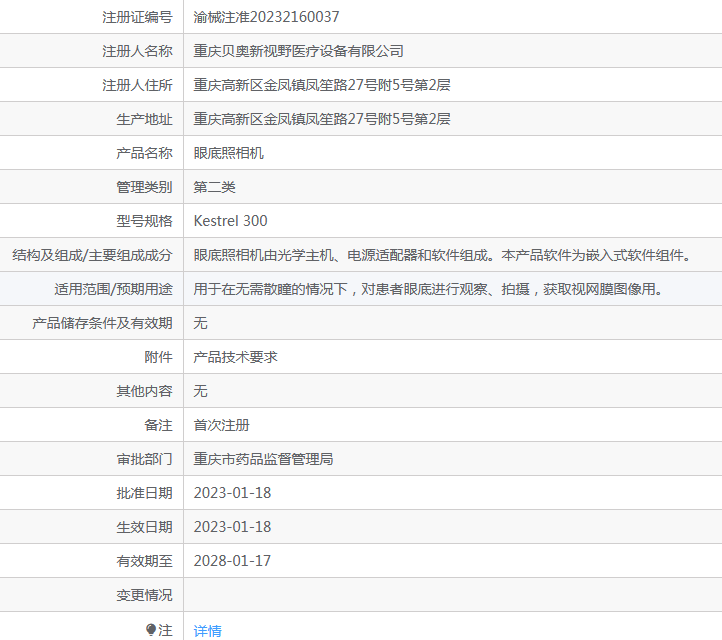Click the 产品储存条件及有效期 label
The image size is (722, 640).
click(x=102, y=323)
